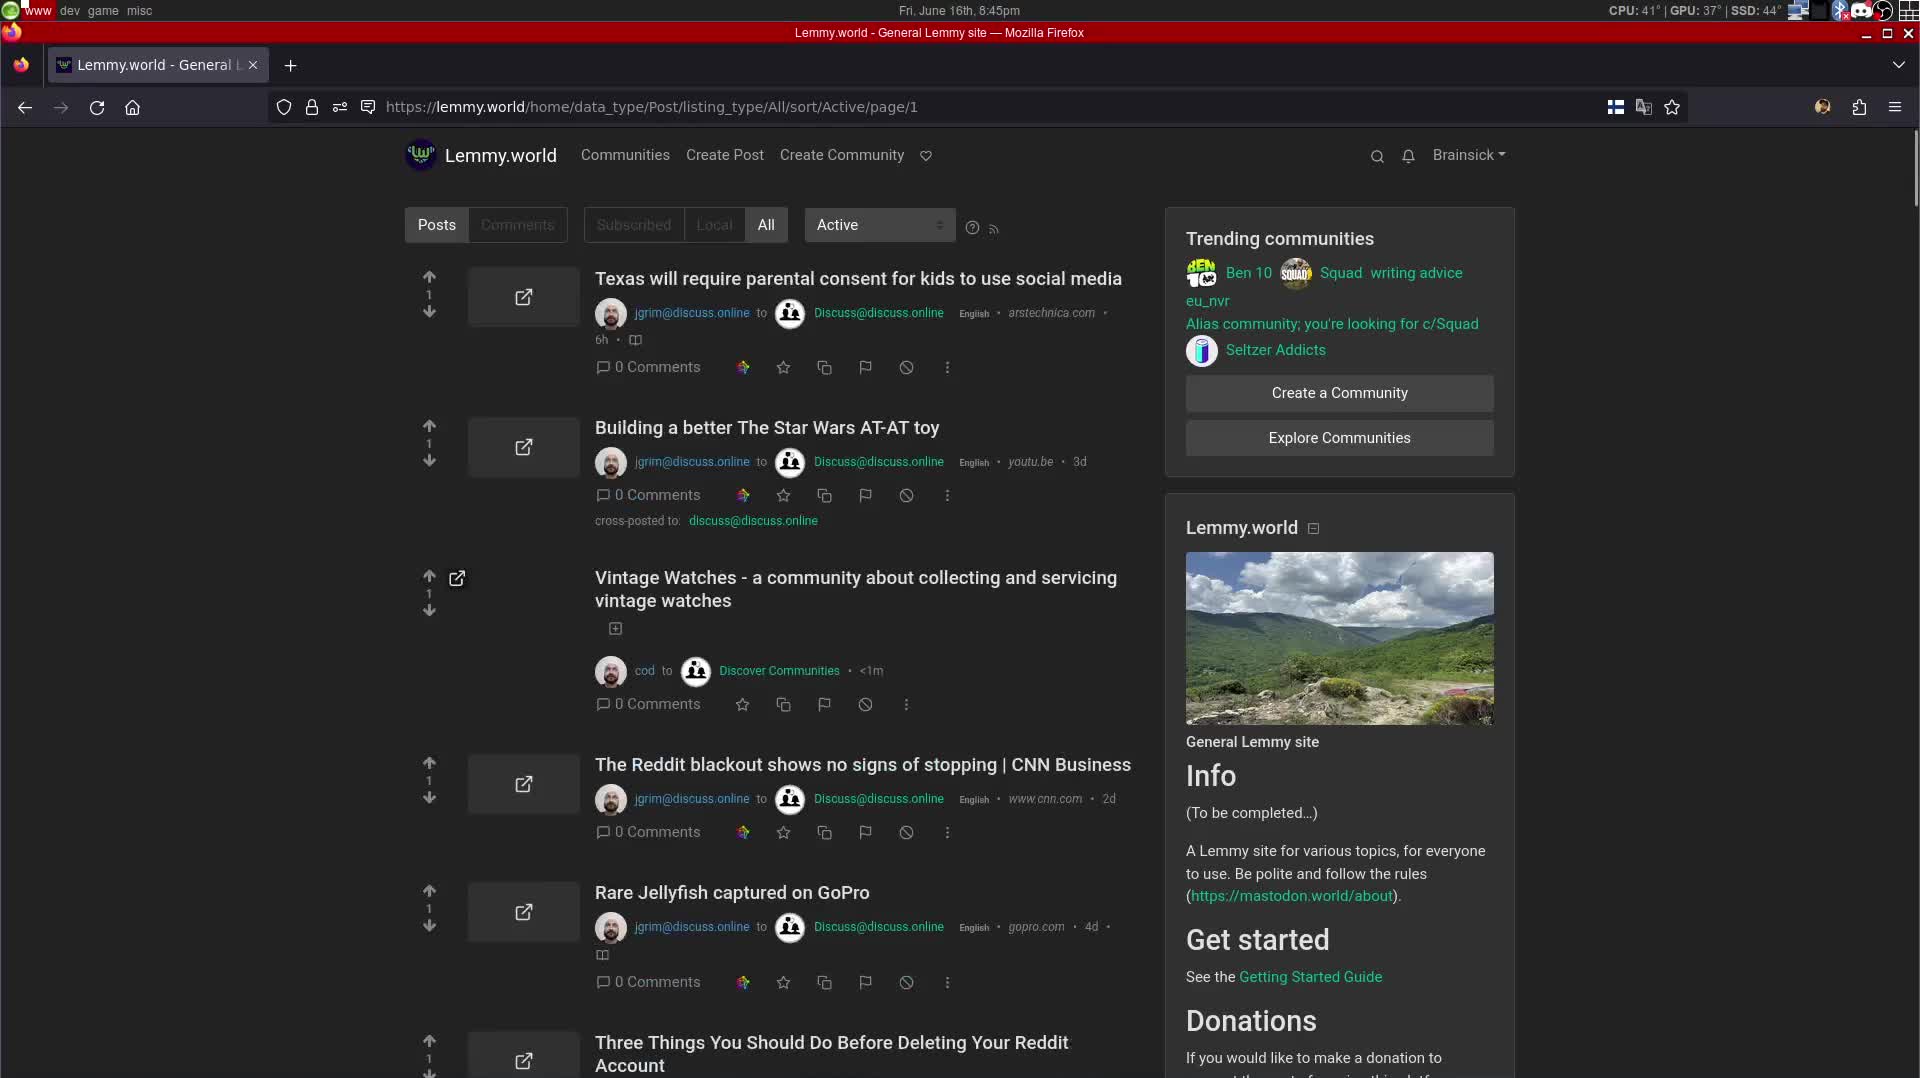Open sorting help question mark icon
The image size is (1920, 1078).
point(972,228)
